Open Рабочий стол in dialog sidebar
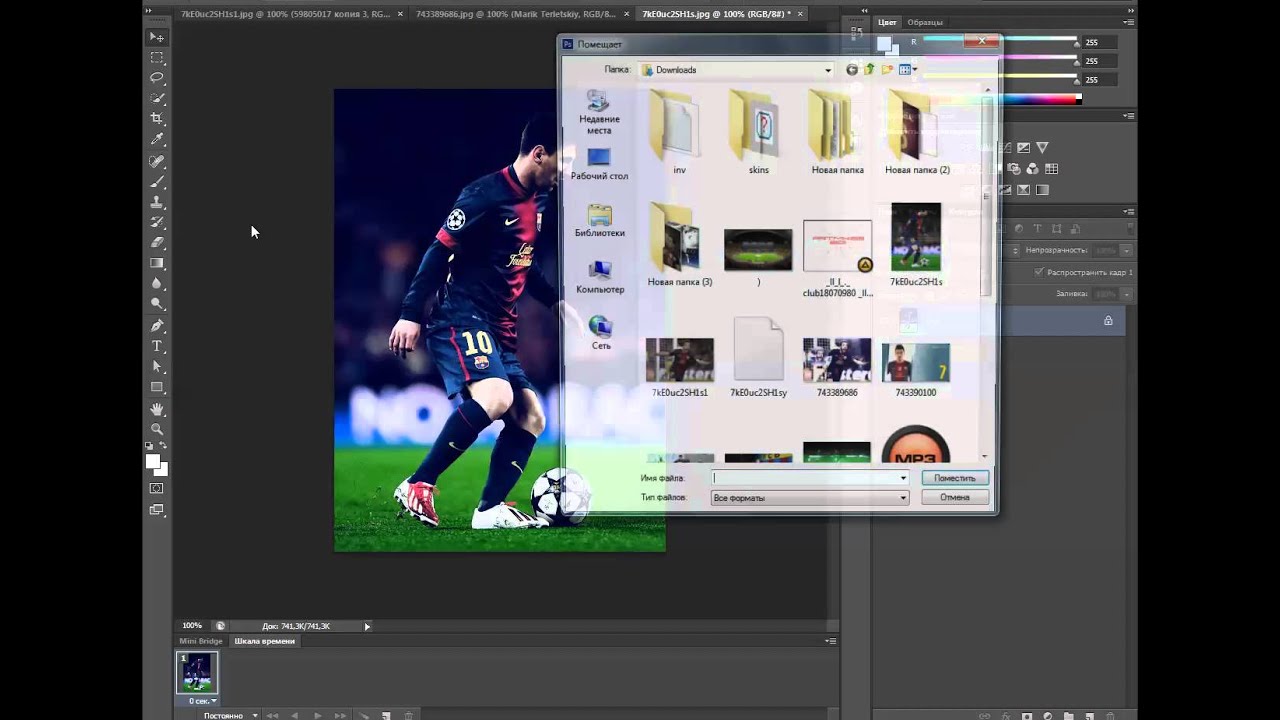Viewport: 1280px width, 720px height. coord(599,165)
